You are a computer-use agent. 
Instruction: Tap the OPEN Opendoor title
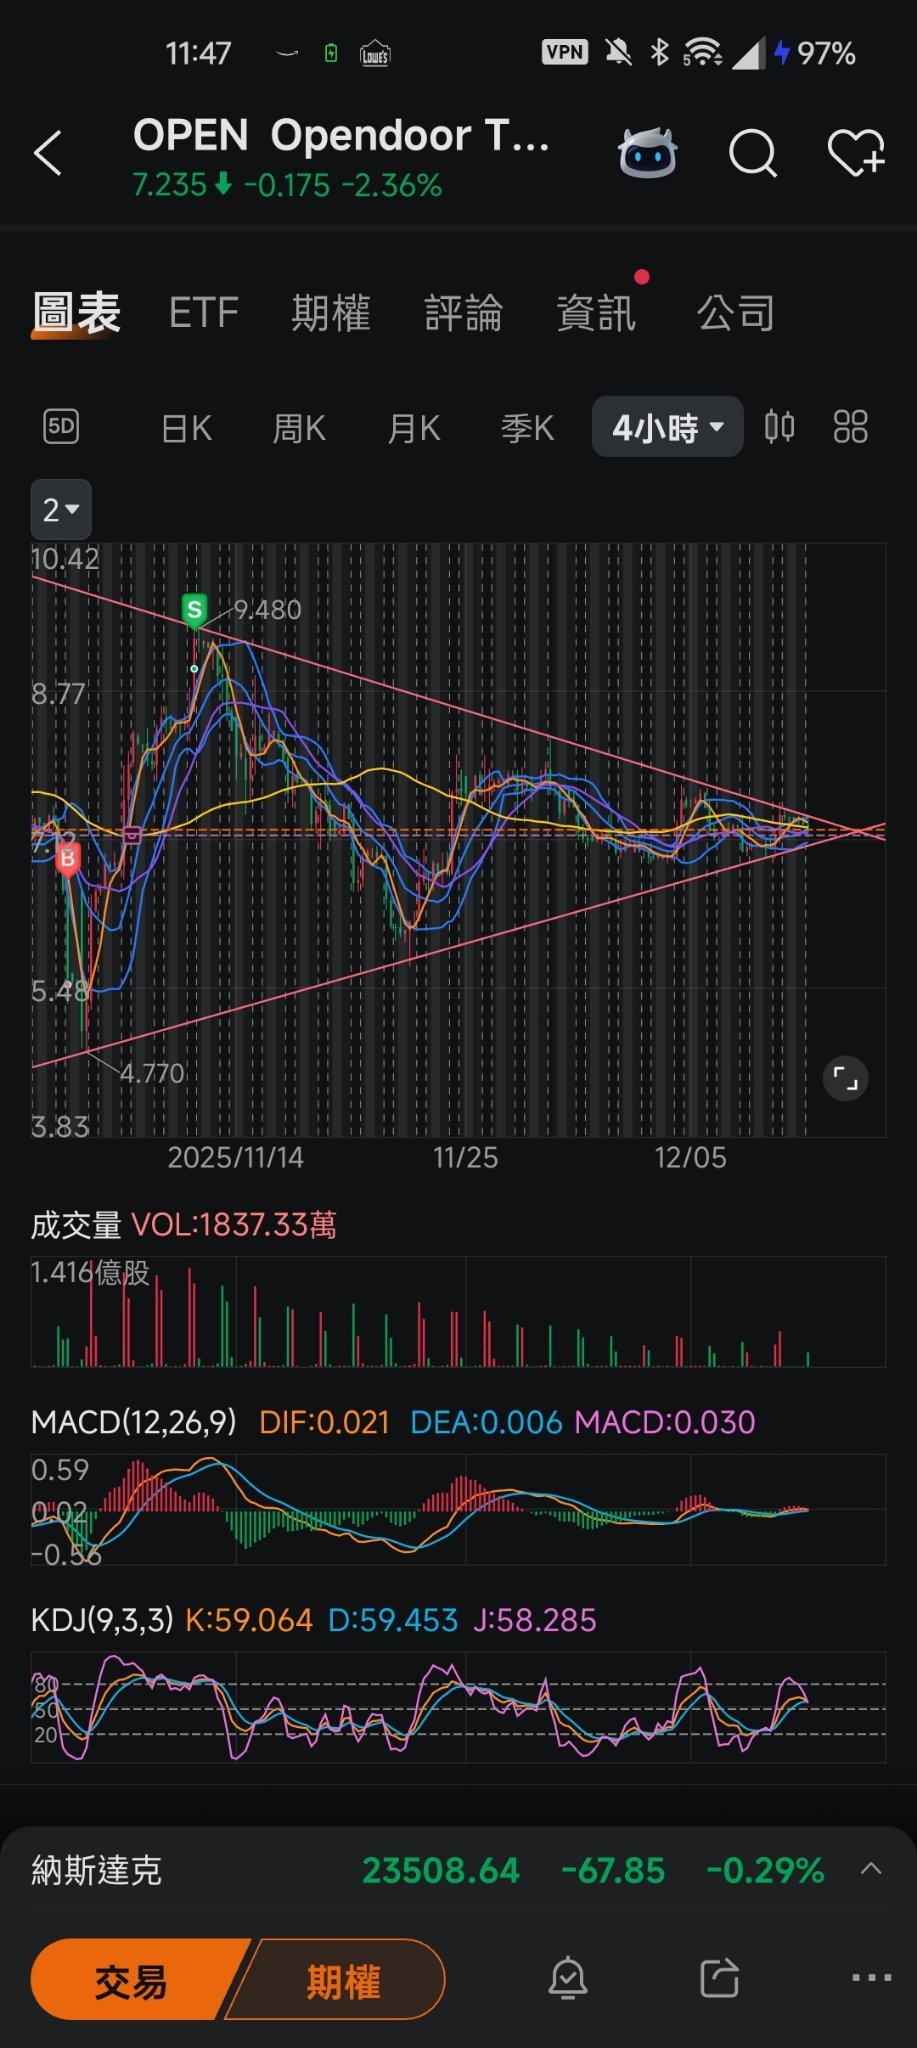pyautogui.click(x=341, y=135)
